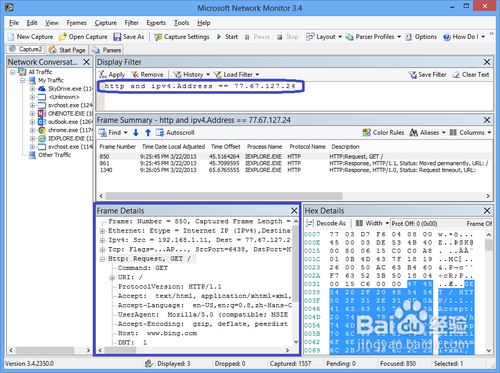
Task: Open Capture Settings from toolbar
Action: [182, 37]
